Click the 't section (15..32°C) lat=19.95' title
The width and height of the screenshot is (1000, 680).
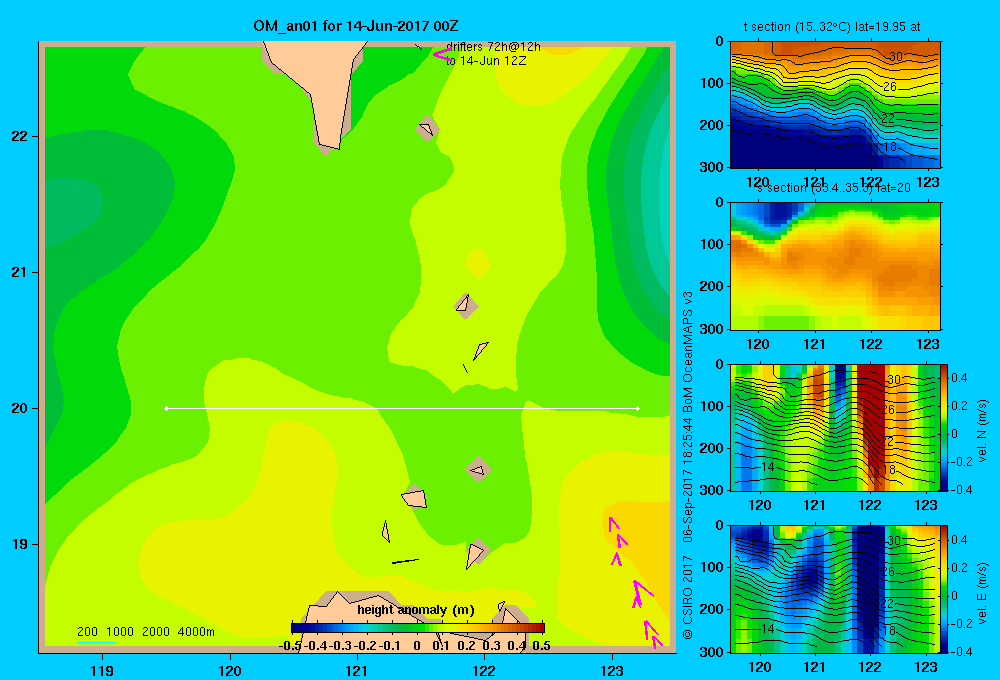click(x=832, y=27)
